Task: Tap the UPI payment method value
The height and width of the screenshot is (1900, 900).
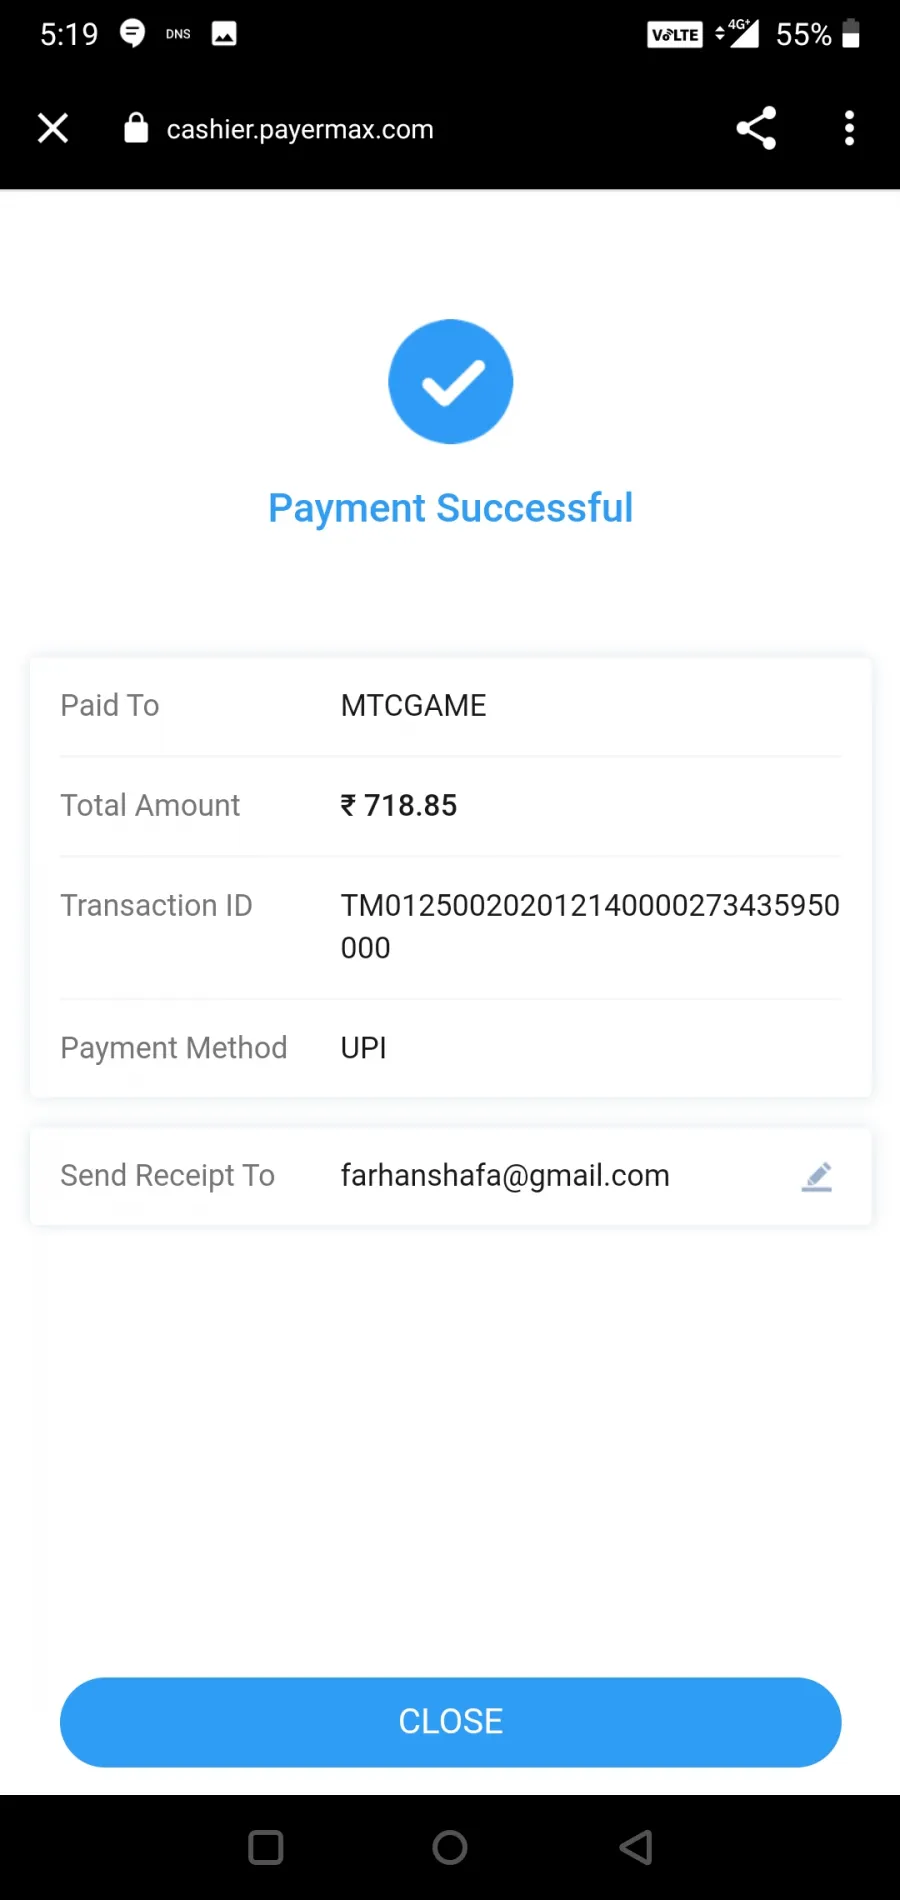Action: tap(363, 1048)
